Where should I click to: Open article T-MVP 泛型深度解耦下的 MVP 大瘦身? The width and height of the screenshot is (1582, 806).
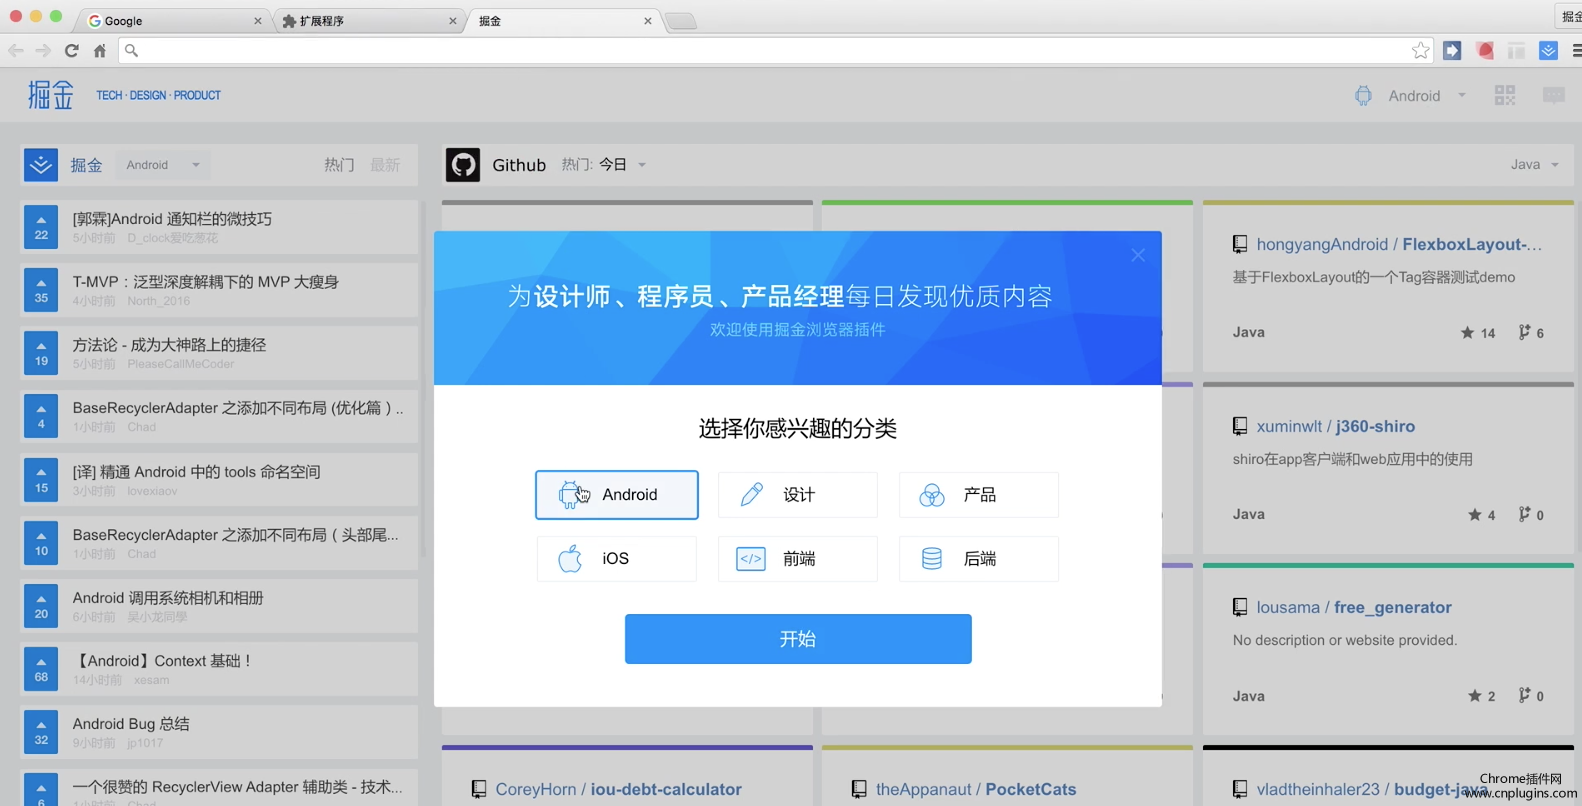click(x=205, y=282)
